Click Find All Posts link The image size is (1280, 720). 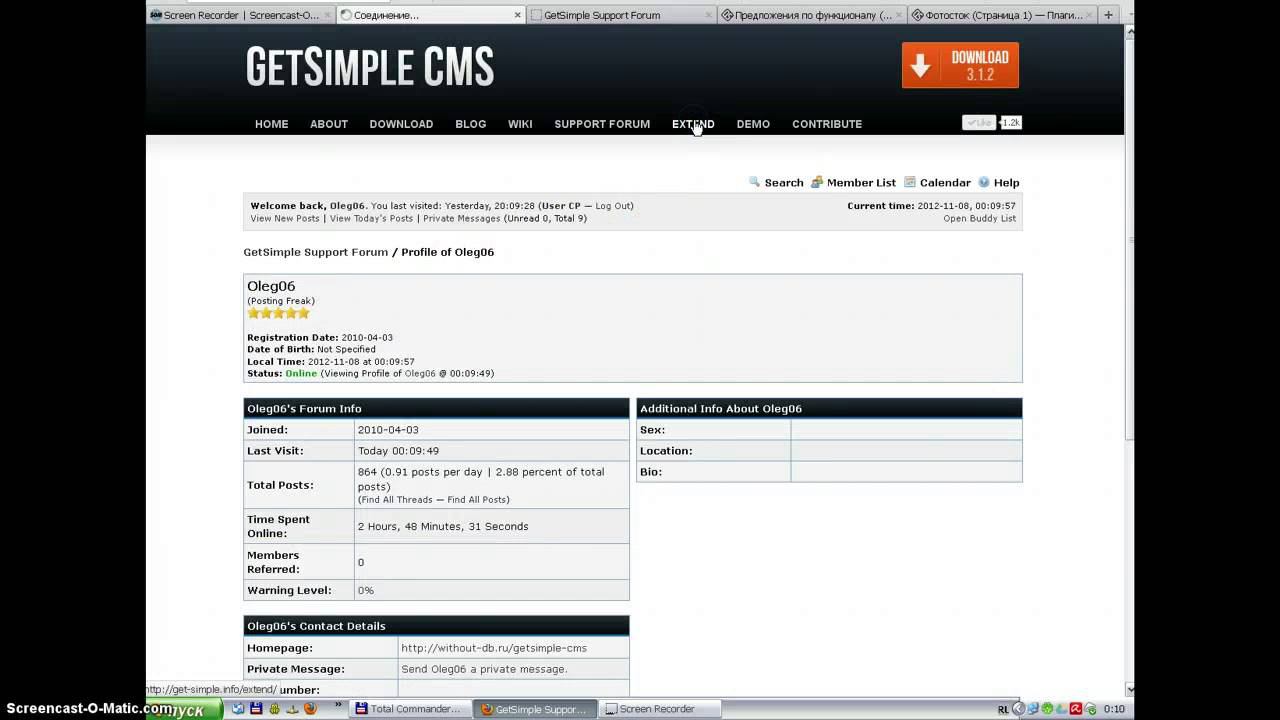(476, 500)
